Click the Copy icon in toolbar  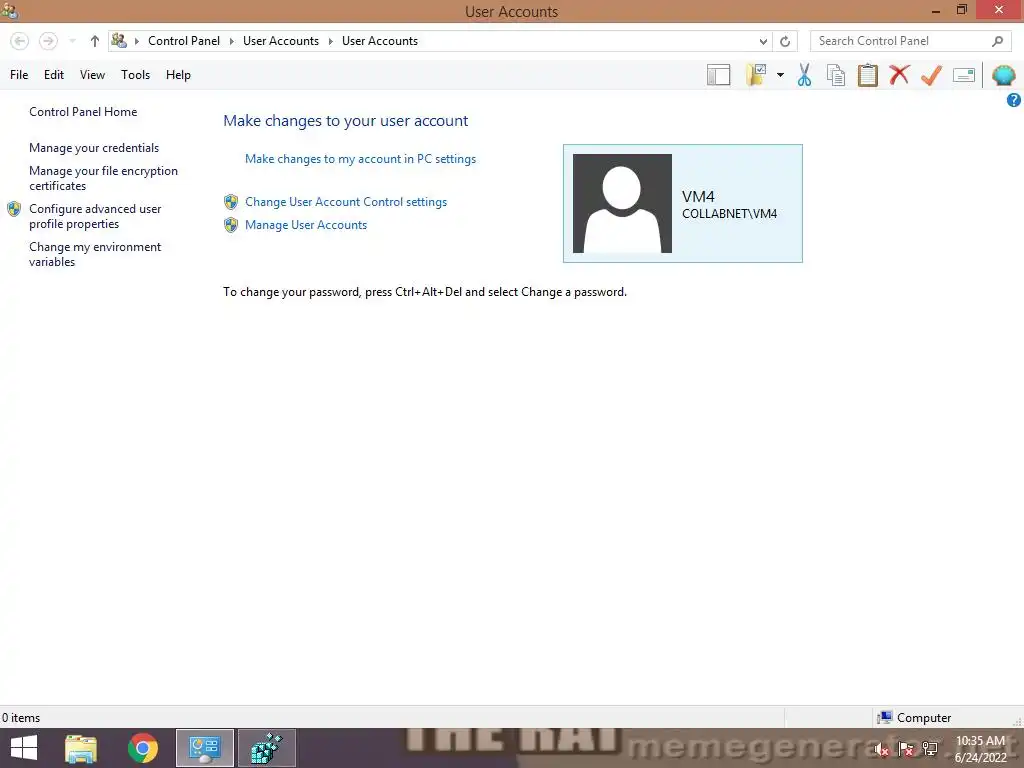tap(836, 75)
